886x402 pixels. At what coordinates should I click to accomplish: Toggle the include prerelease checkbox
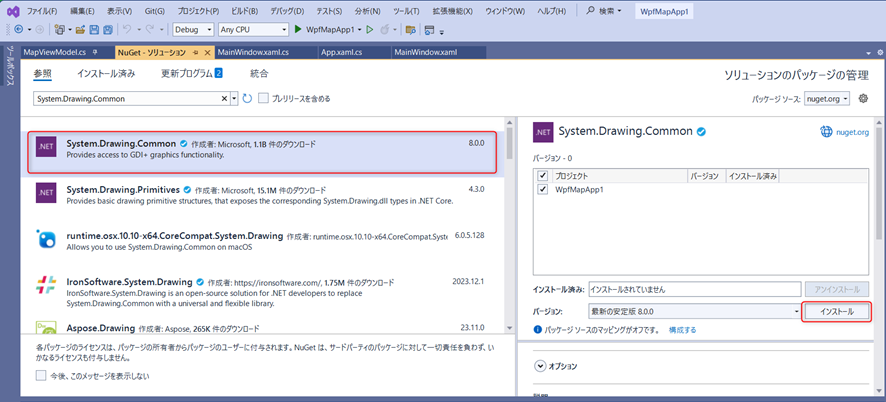(263, 98)
